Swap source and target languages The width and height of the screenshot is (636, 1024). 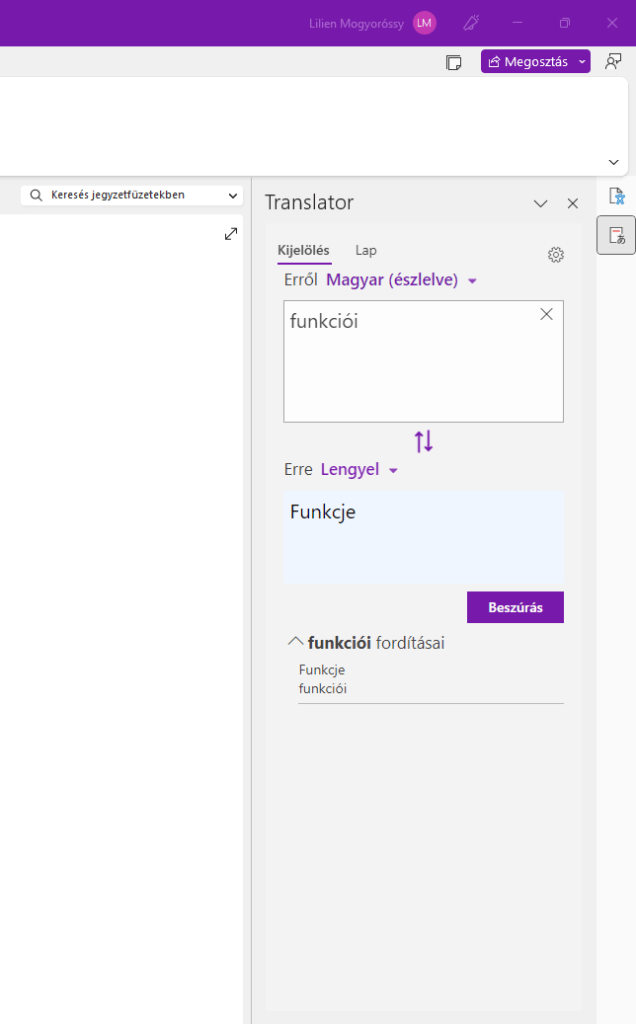[424, 441]
